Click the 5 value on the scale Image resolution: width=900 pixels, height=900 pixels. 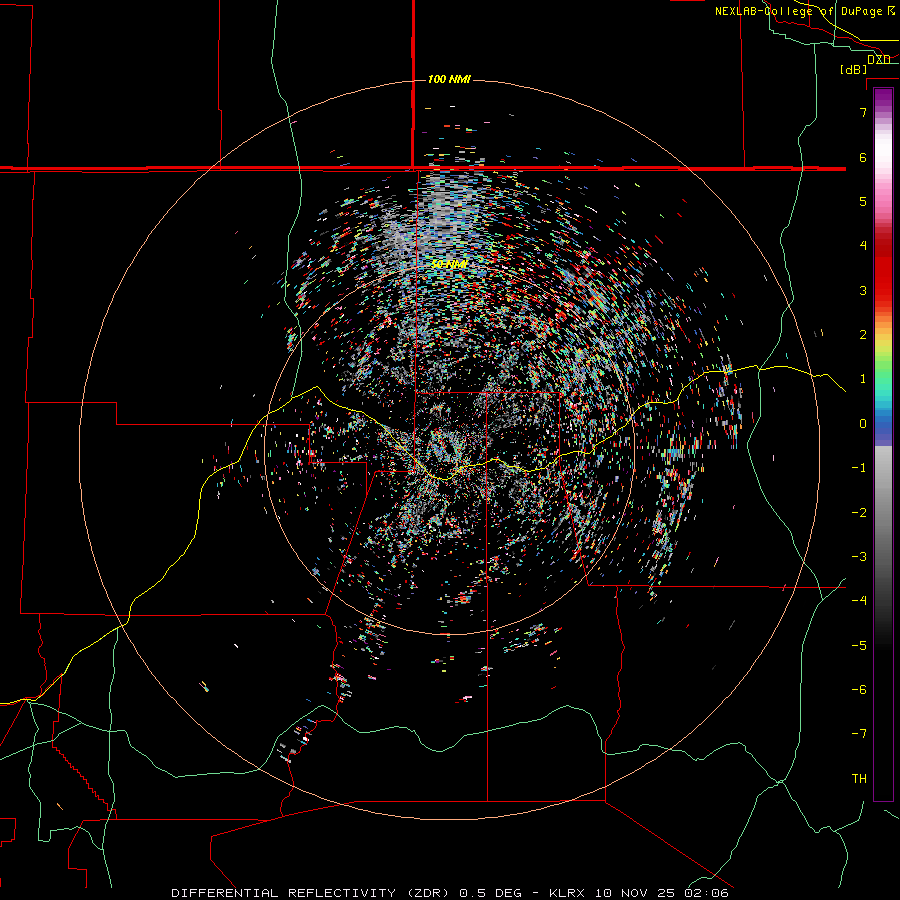click(863, 201)
